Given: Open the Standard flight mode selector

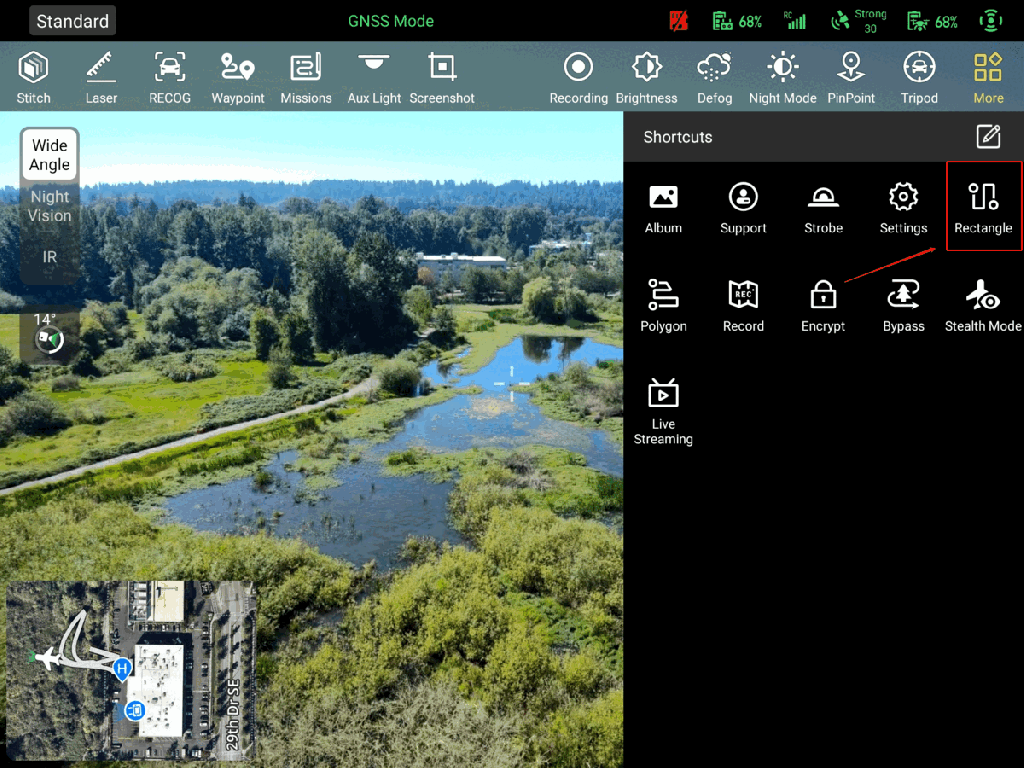Looking at the screenshot, I should pos(73,21).
